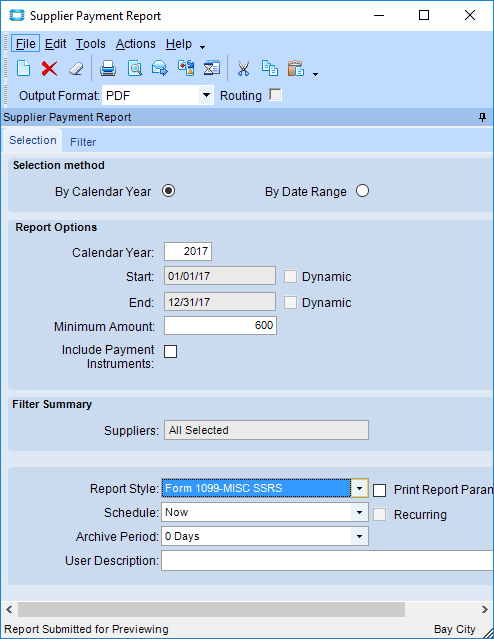This screenshot has height=639, width=494.
Task: Click the clipboard paste icon
Action: [x=296, y=68]
